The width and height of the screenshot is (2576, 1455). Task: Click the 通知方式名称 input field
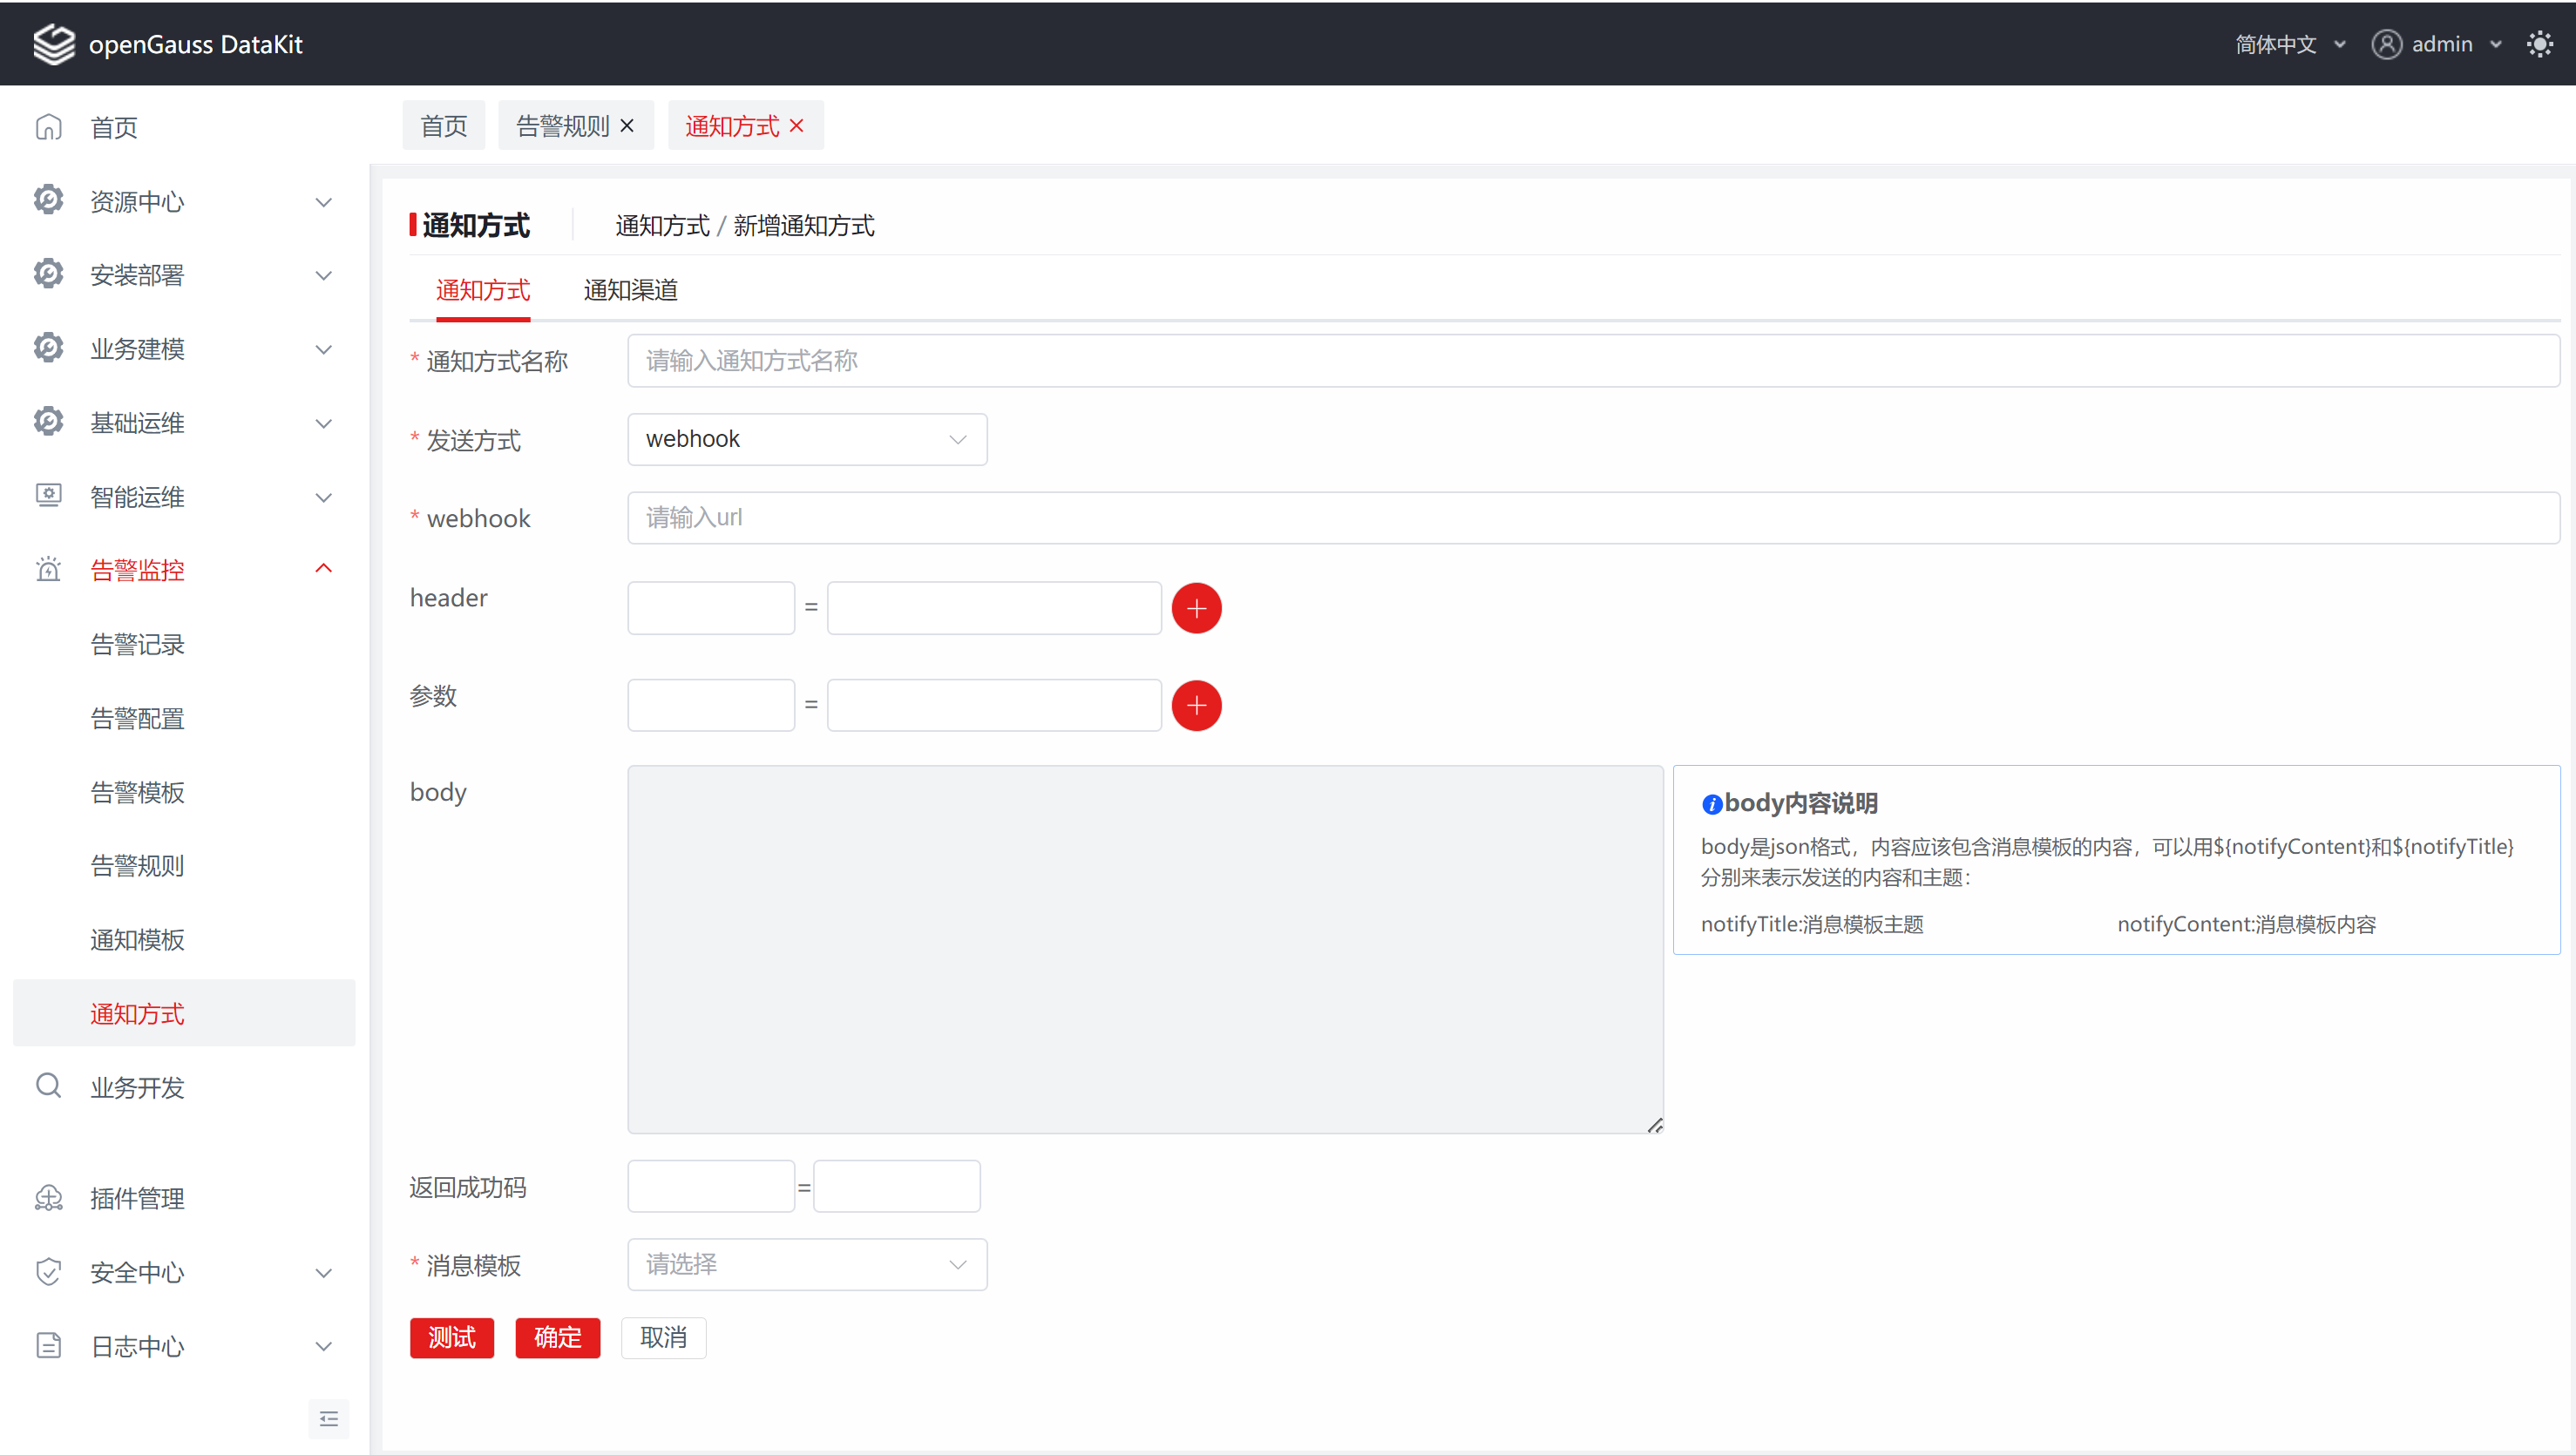[x=1592, y=361]
